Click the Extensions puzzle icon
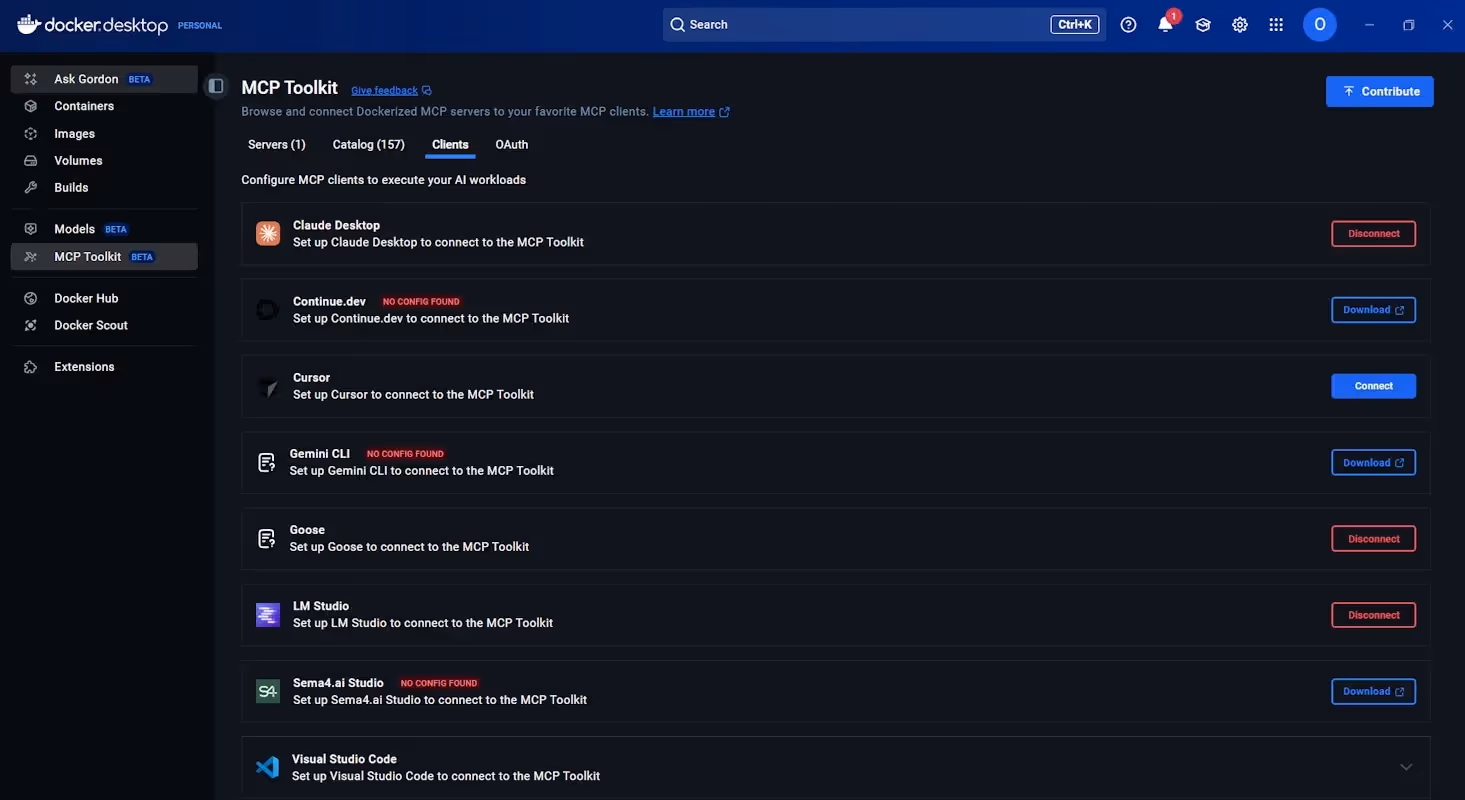 (31, 367)
